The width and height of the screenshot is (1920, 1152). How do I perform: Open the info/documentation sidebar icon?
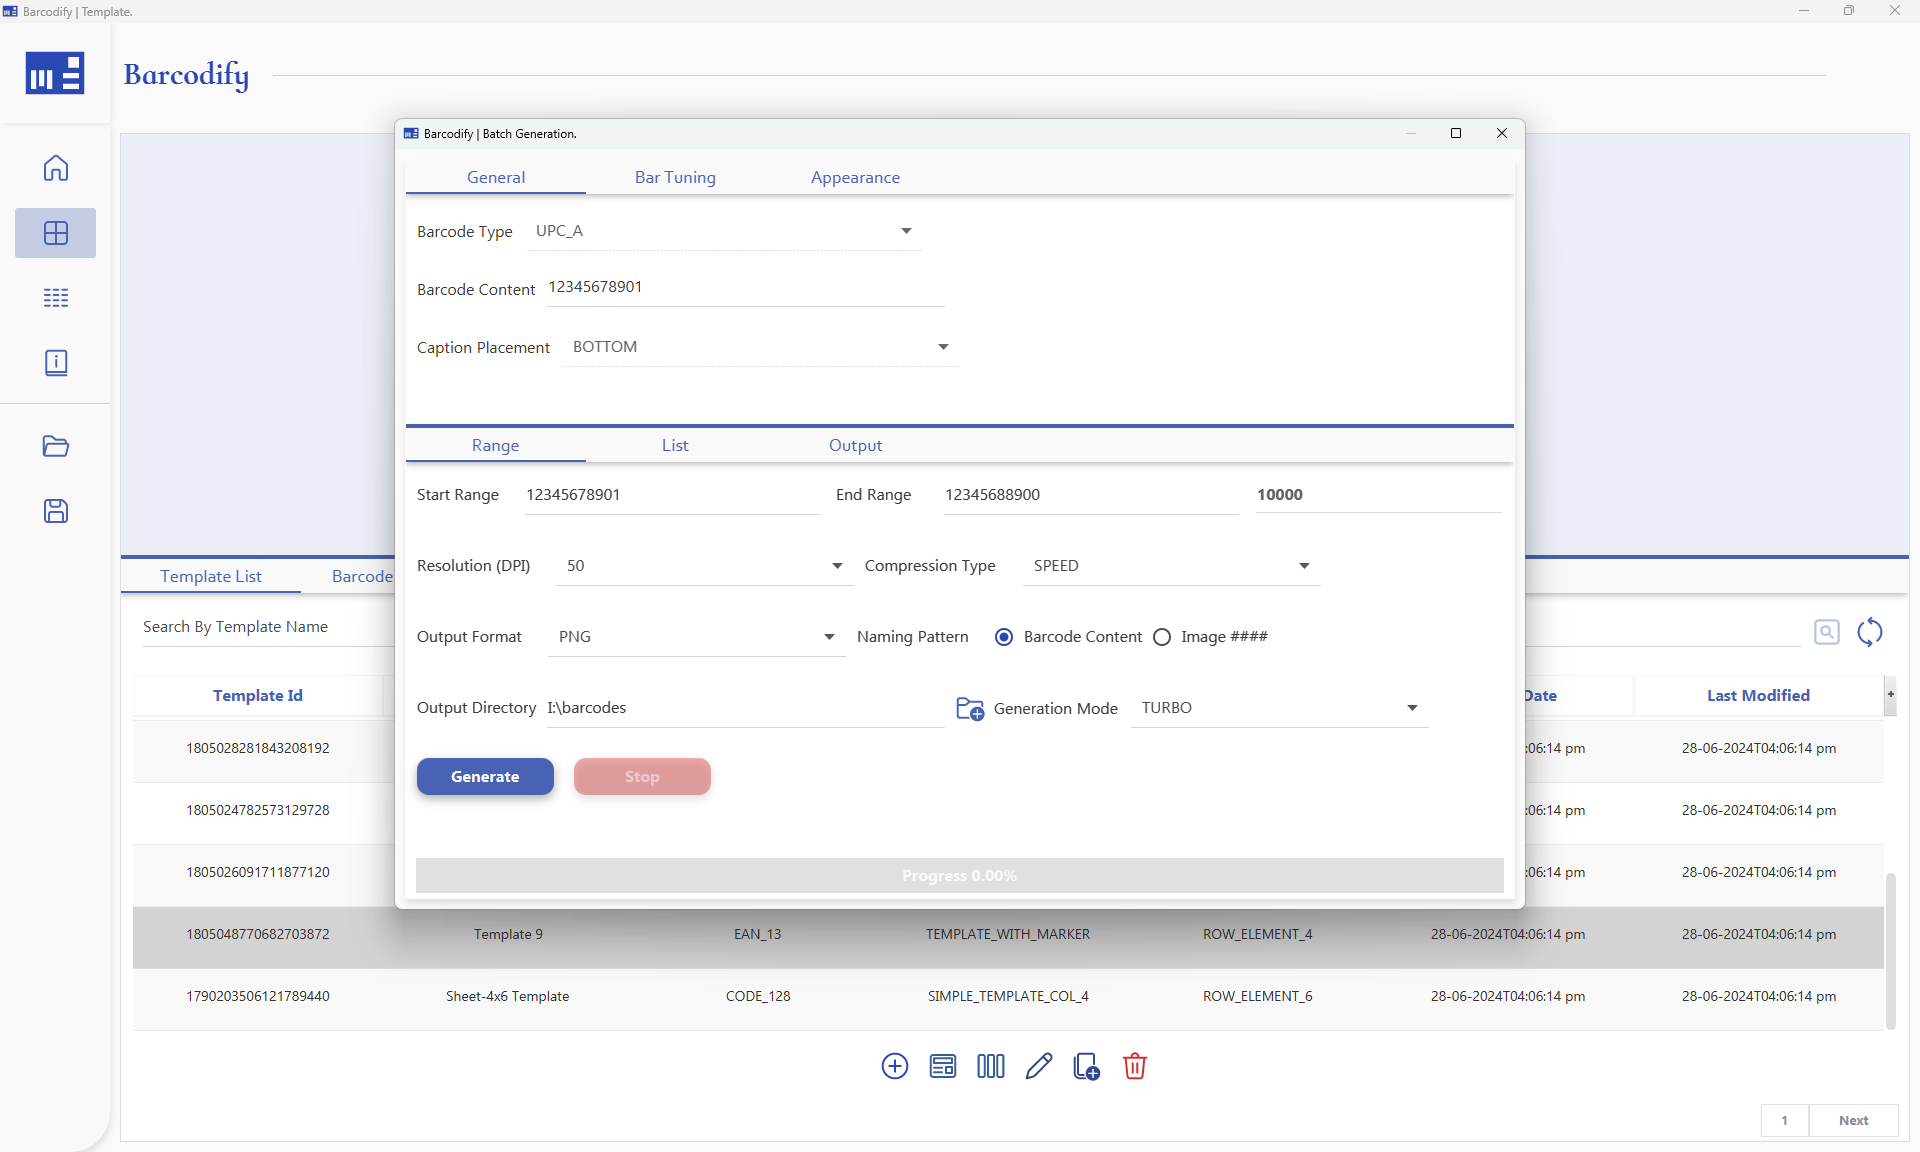(55, 362)
